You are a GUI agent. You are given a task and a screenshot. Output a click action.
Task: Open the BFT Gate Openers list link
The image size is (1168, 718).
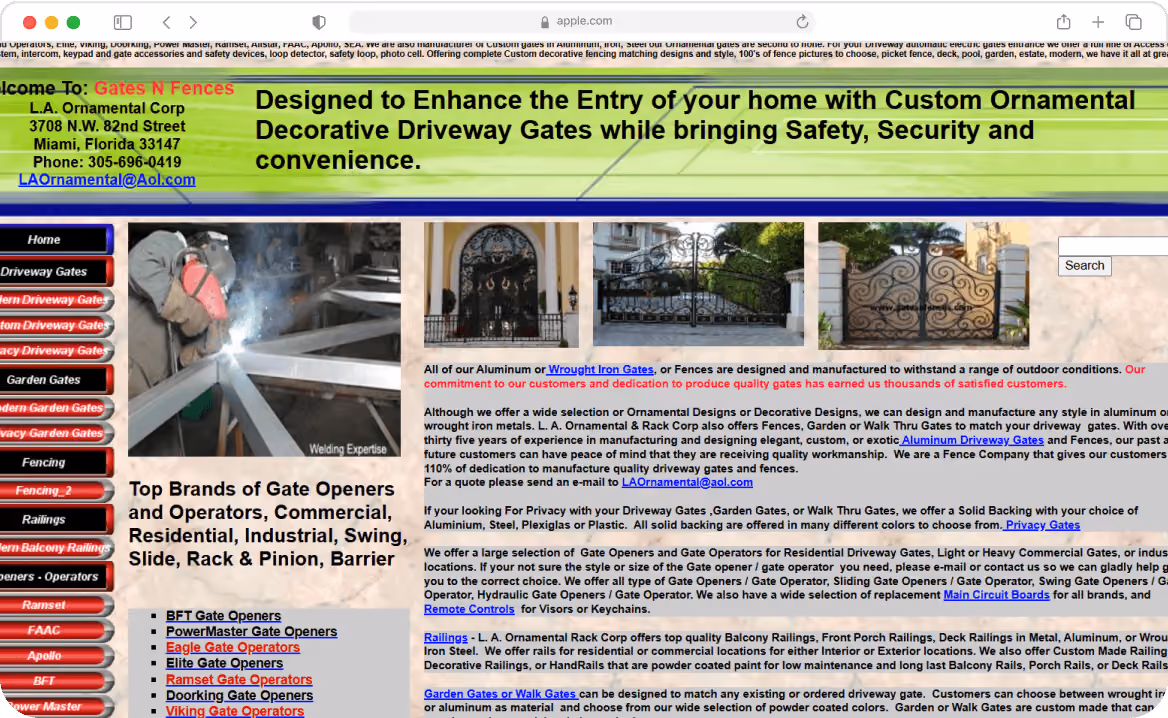(223, 616)
